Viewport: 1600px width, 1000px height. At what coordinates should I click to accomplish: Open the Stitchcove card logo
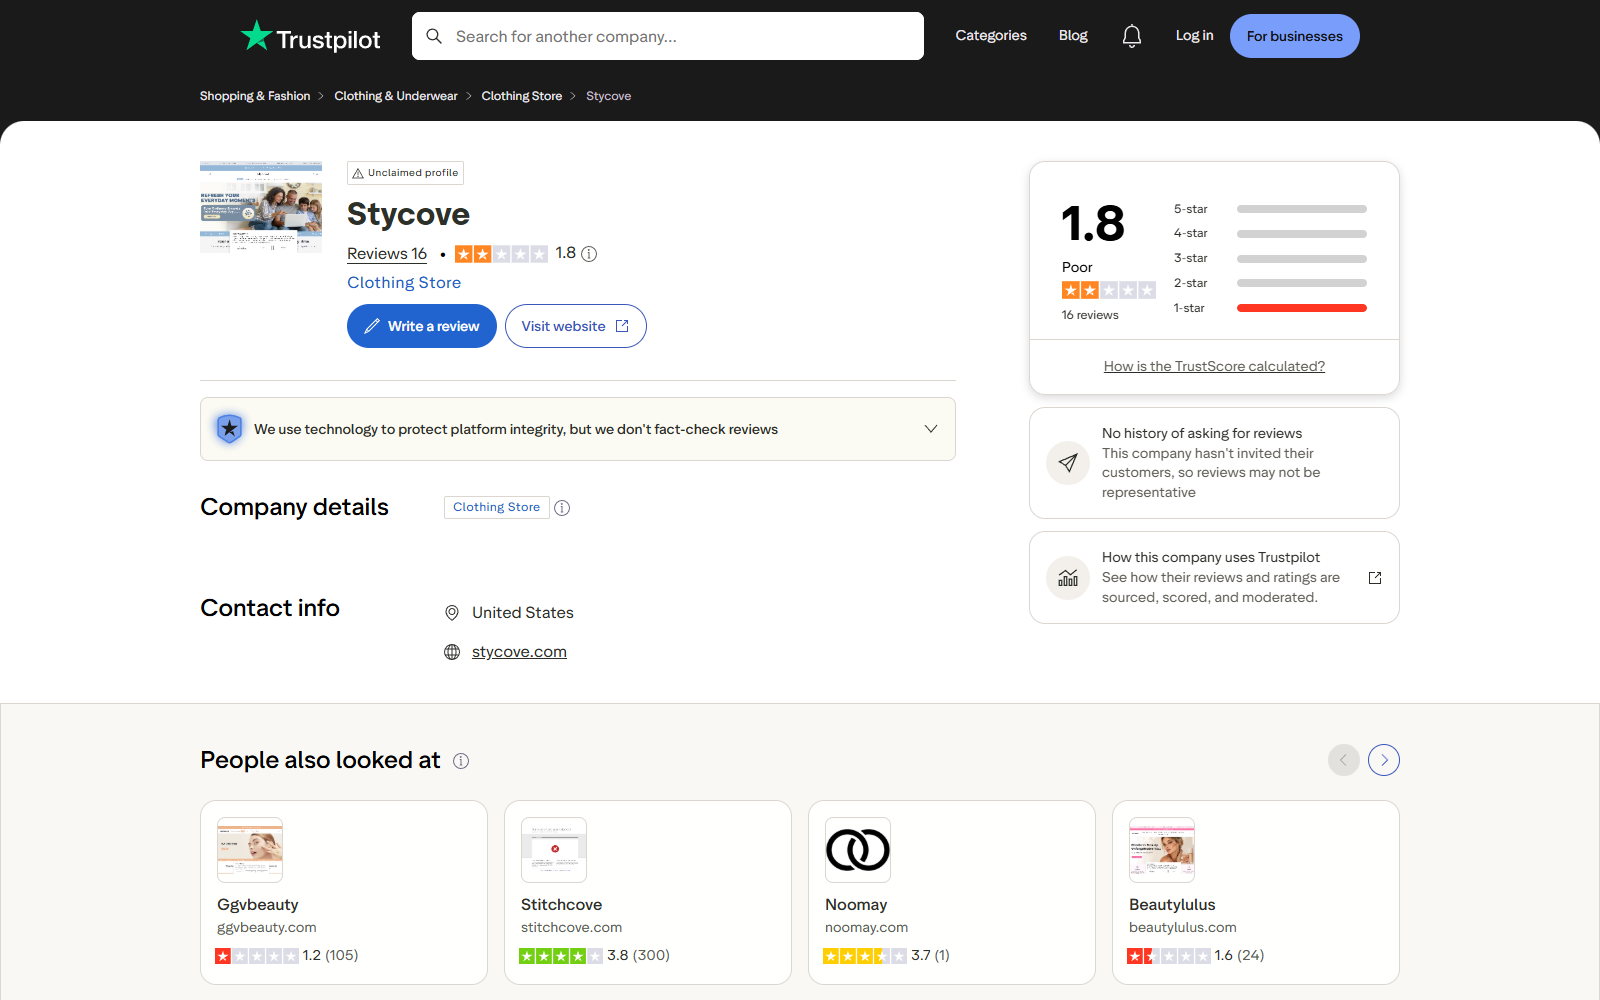[554, 850]
